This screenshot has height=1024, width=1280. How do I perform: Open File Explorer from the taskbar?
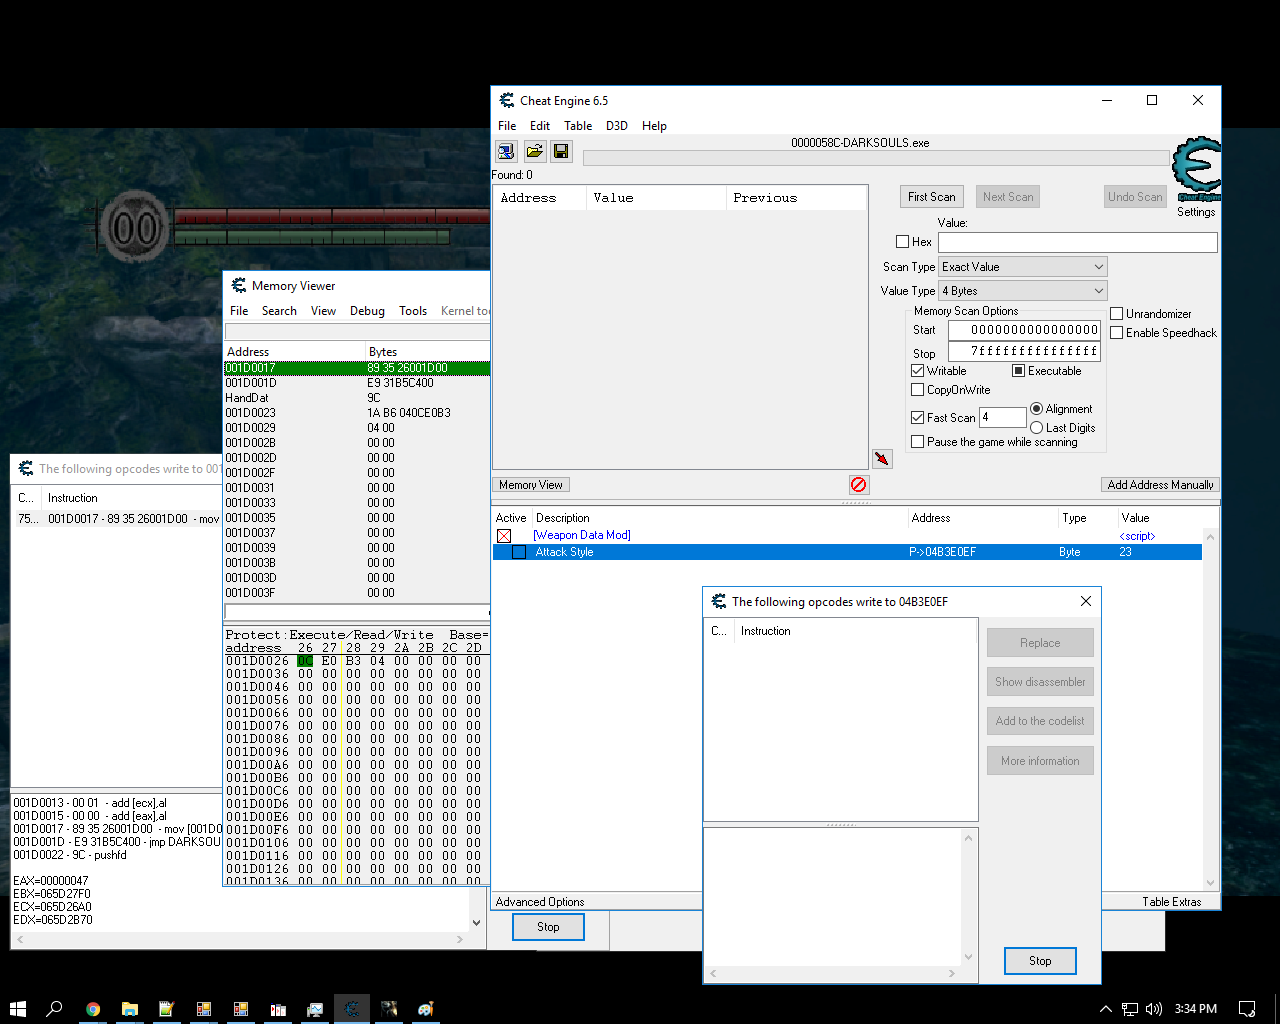pyautogui.click(x=130, y=1009)
